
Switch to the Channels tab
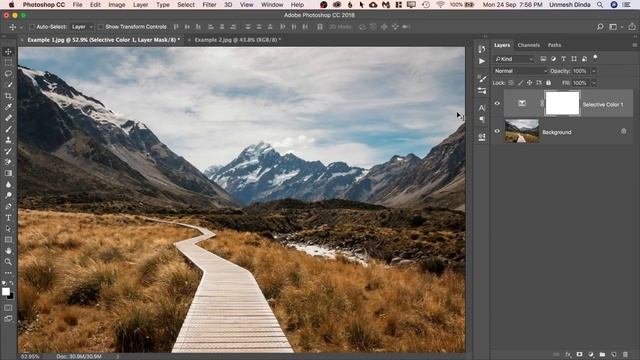(529, 45)
